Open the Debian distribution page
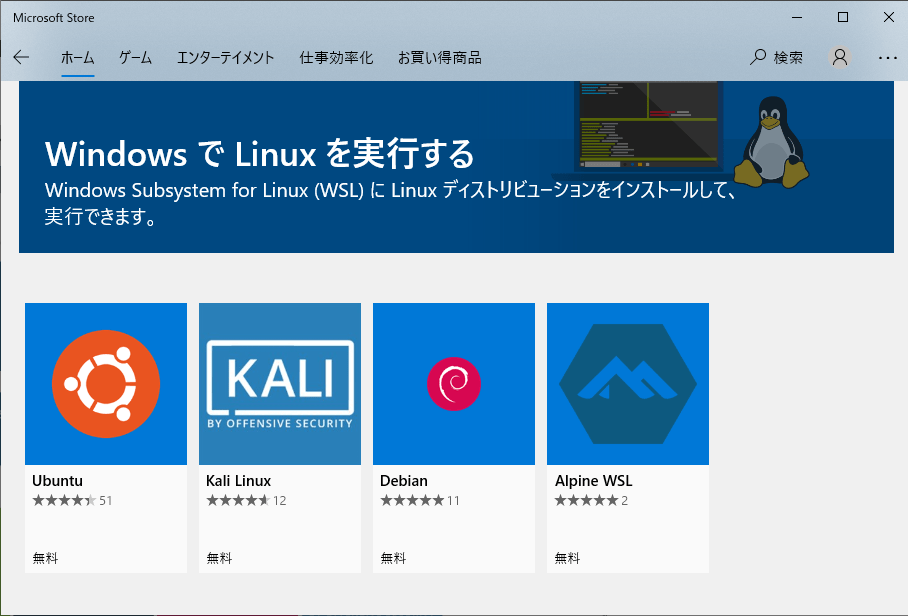Image resolution: width=908 pixels, height=616 pixels. click(453, 383)
